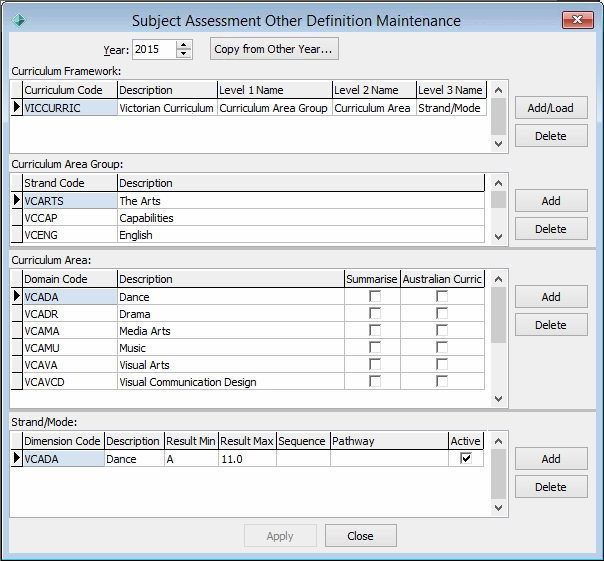Toggle Australian Curric checkbox for Media Arts
Image resolution: width=604 pixels, height=561 pixels.
(x=442, y=330)
